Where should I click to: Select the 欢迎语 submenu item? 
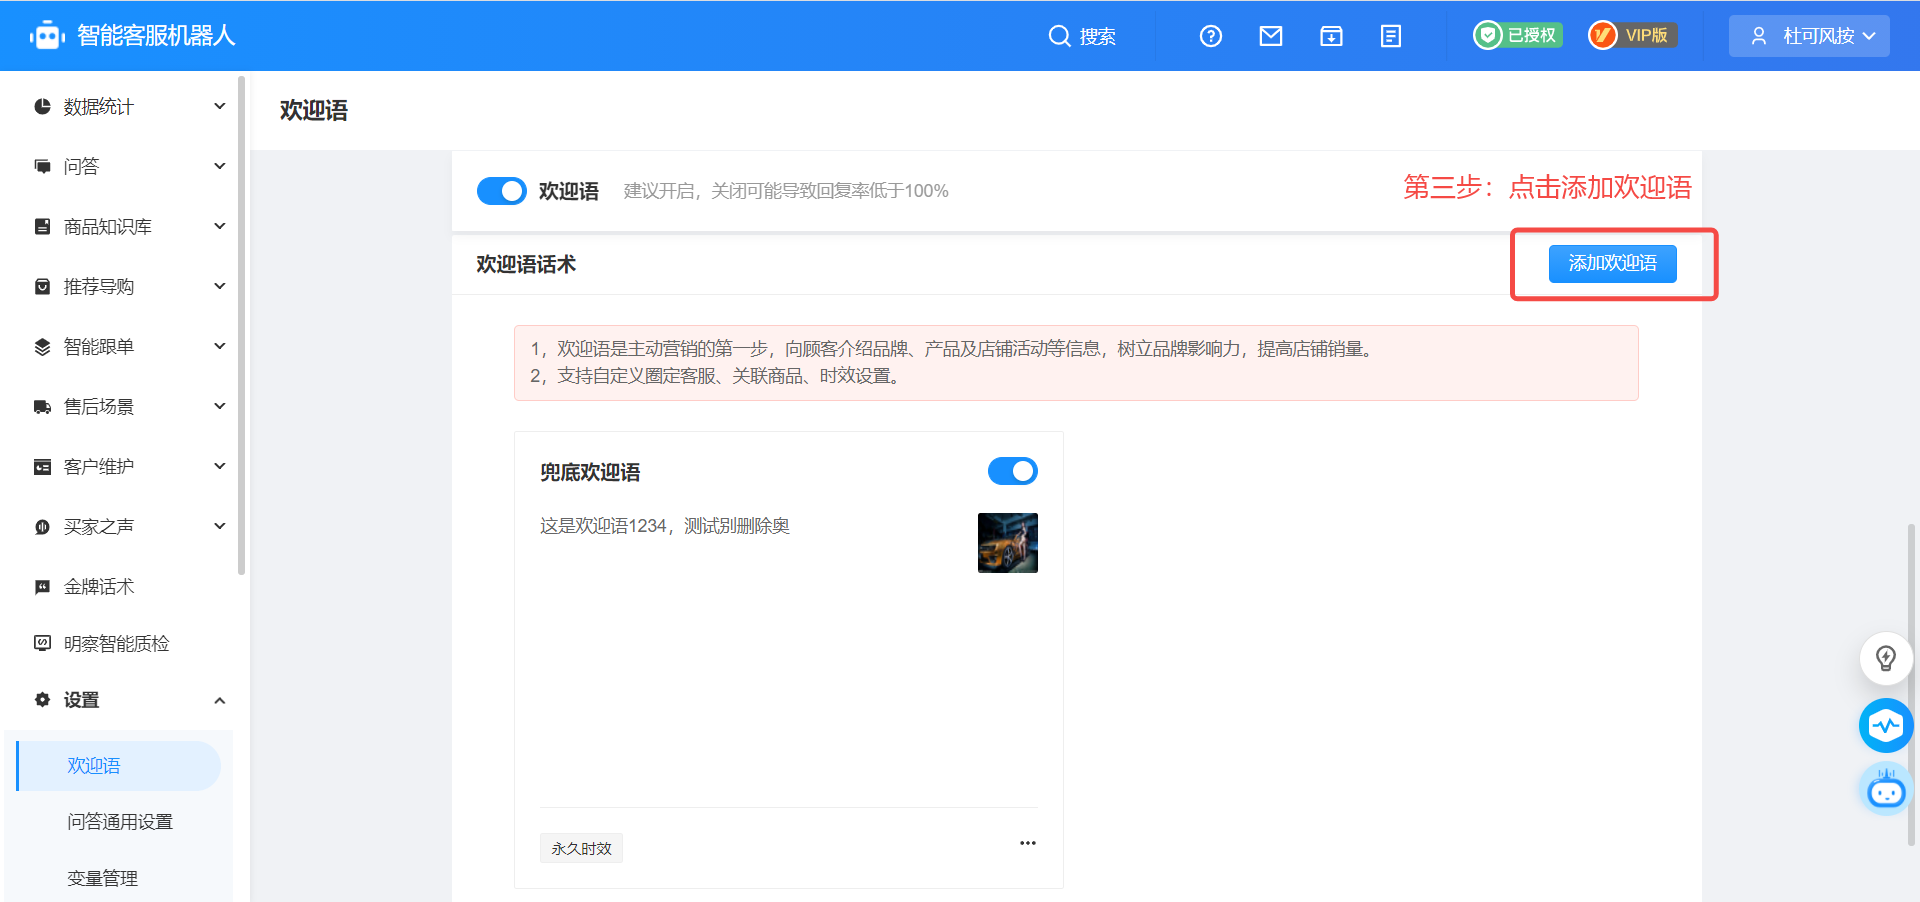119,766
